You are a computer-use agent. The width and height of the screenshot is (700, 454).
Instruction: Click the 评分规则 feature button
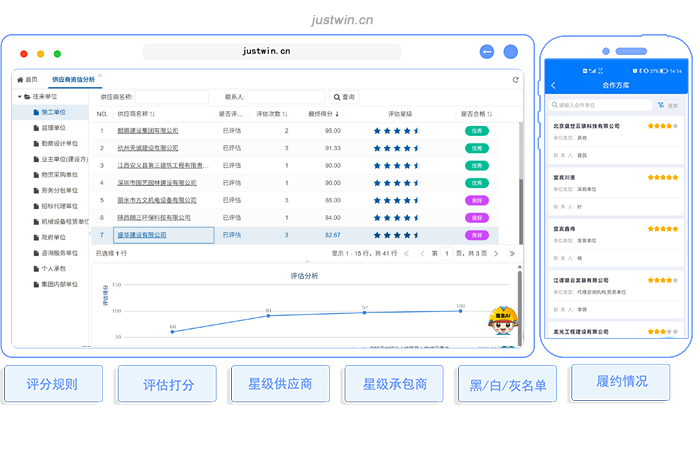tap(52, 384)
